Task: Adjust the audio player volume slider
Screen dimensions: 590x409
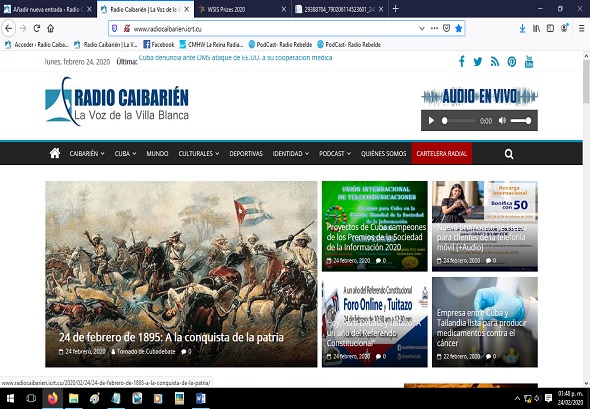Action: click(521, 120)
